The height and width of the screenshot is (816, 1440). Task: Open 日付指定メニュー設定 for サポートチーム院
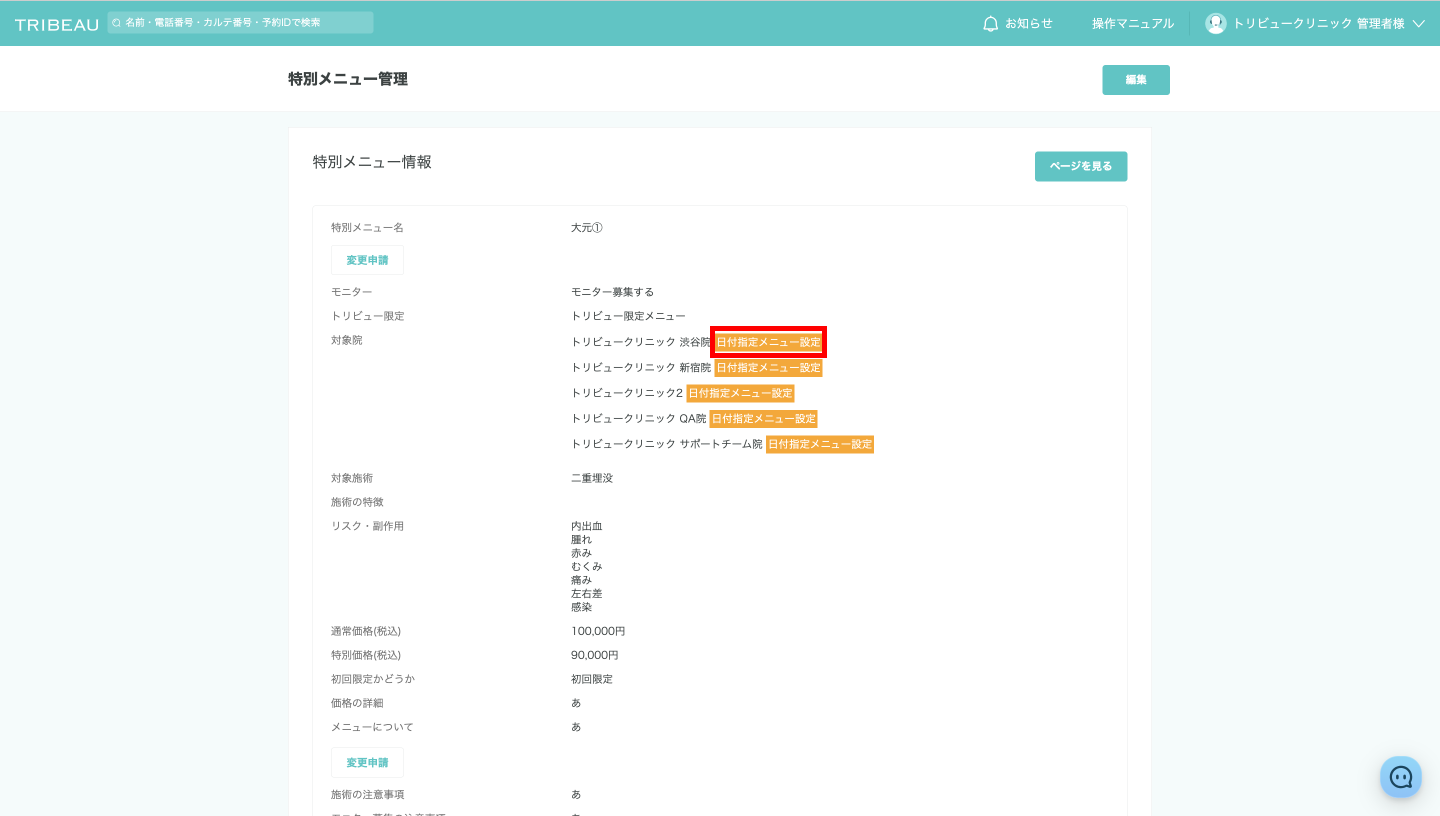coord(820,444)
